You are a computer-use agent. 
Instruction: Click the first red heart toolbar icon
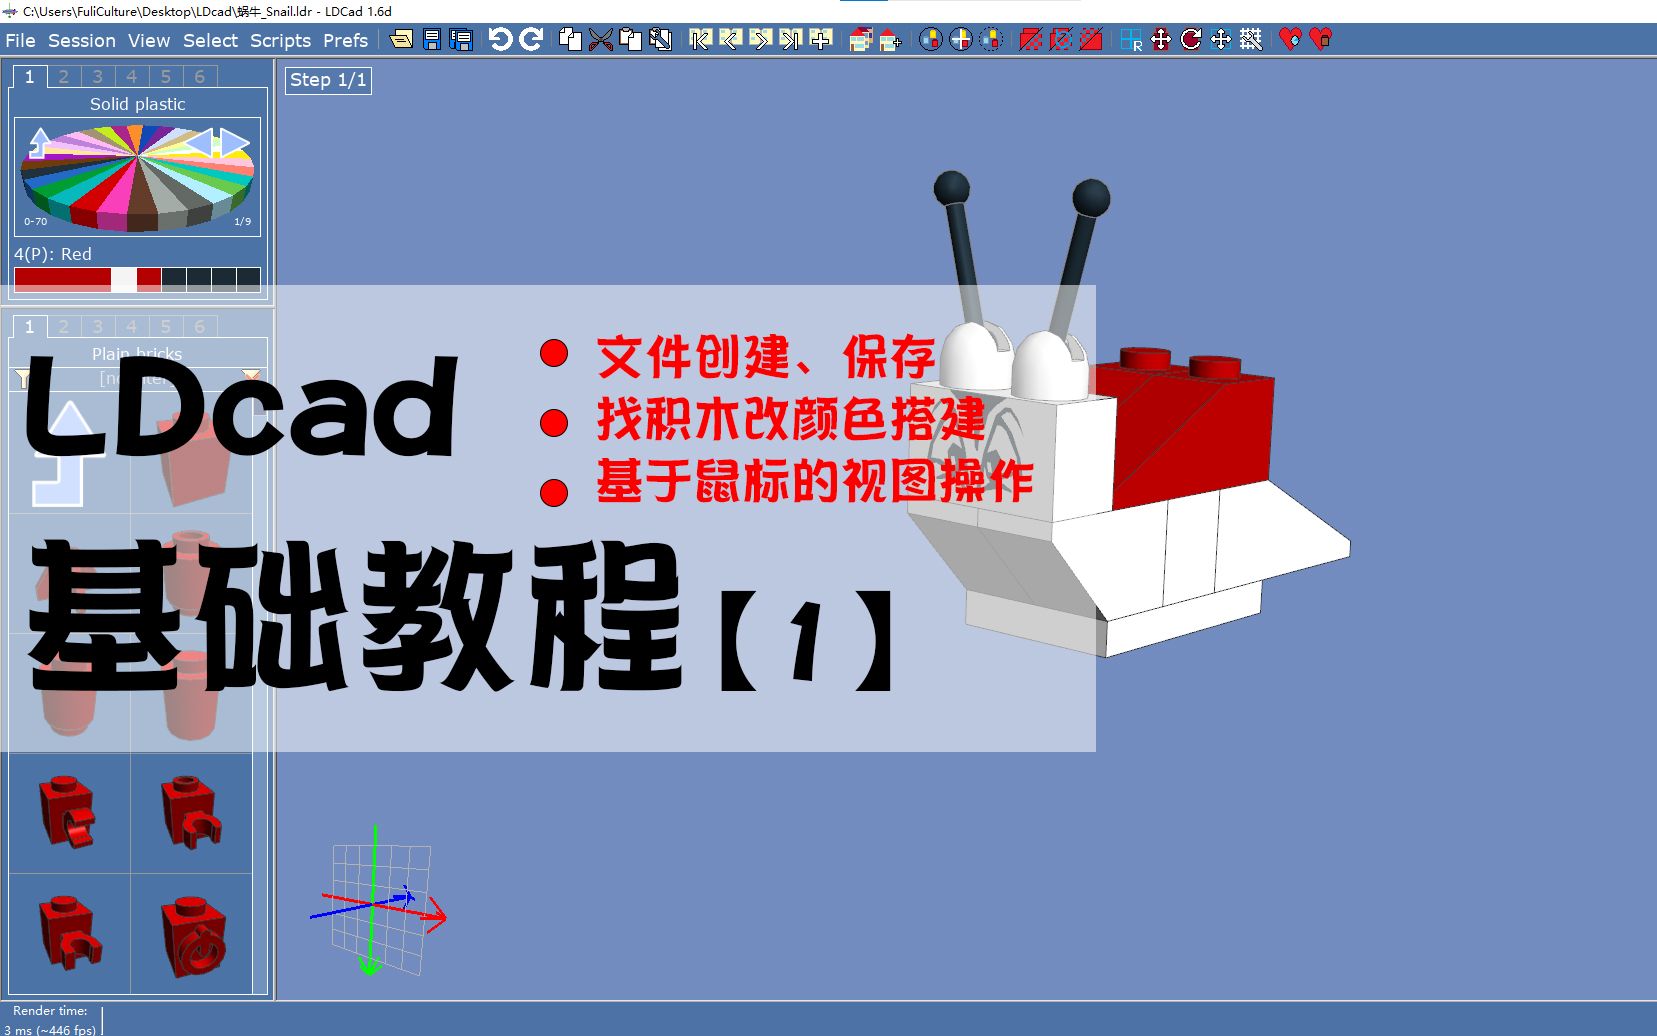[x=1290, y=39]
